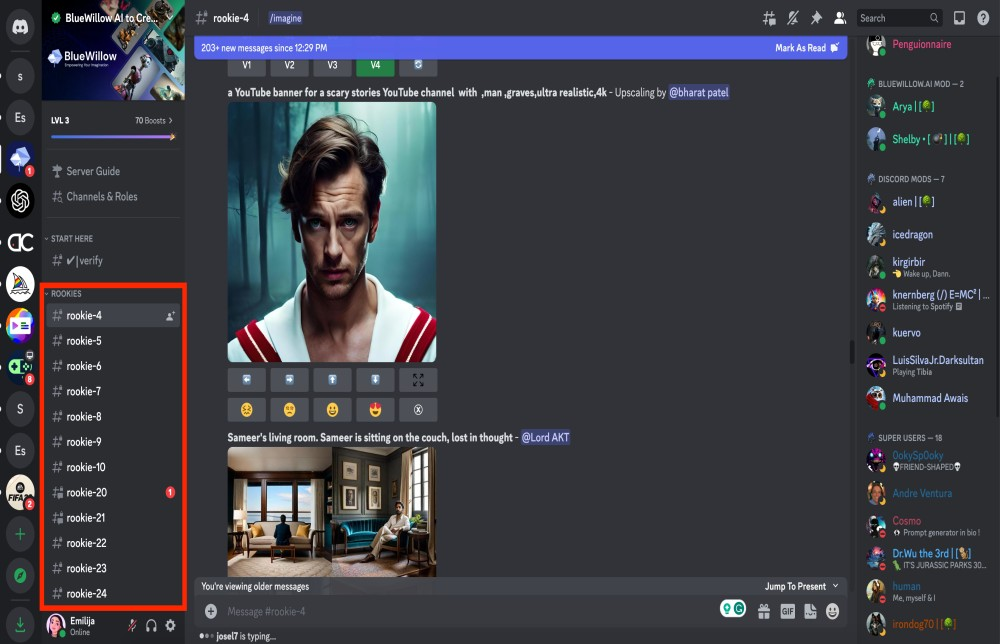Open pinned messages with the pin icon
This screenshot has height=644, width=1000.
point(816,18)
